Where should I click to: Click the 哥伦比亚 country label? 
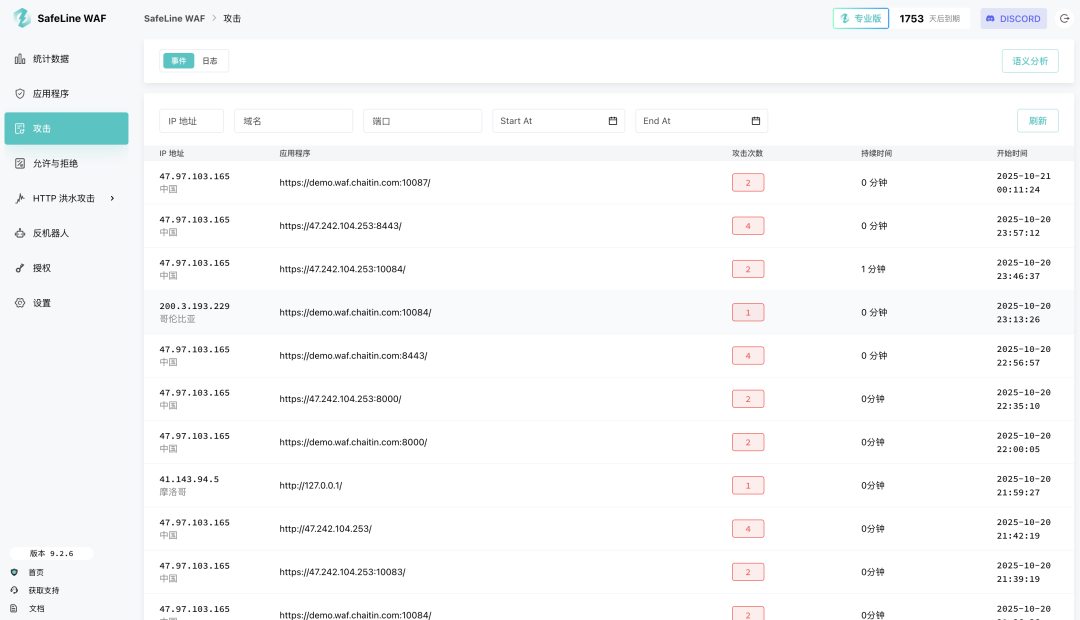[x=177, y=319]
